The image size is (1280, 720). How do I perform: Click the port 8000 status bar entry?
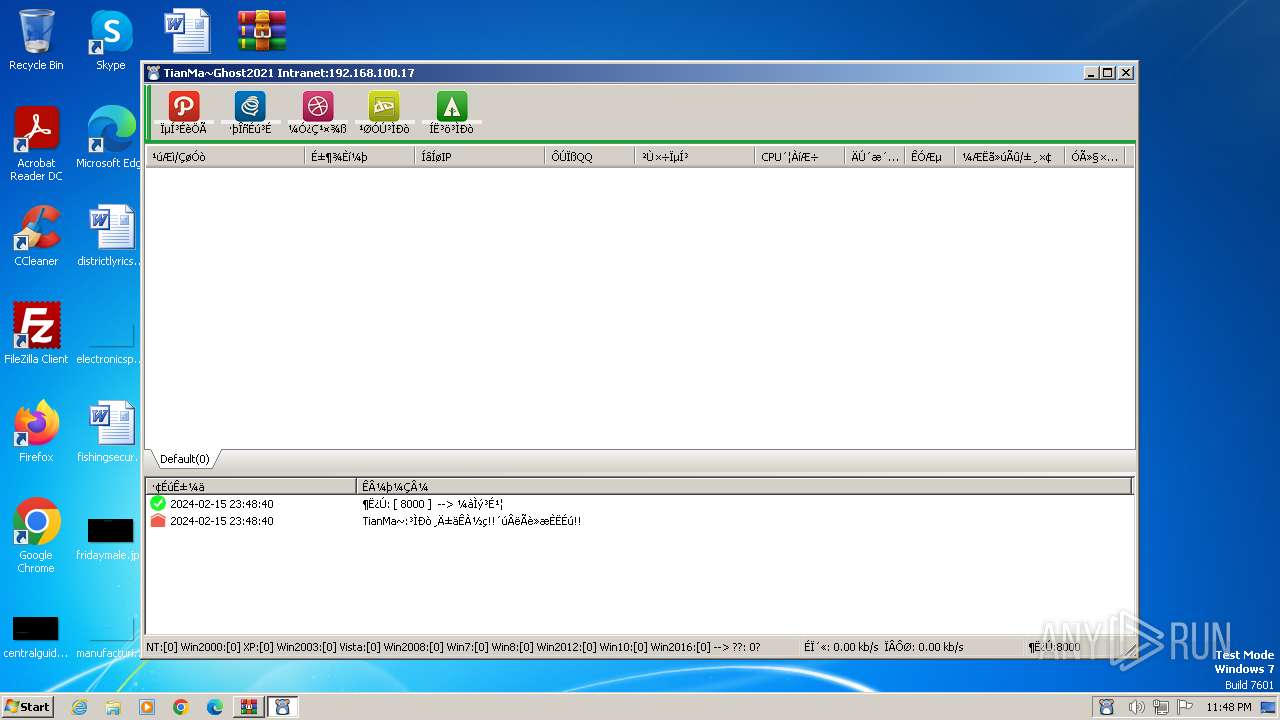[1054, 647]
